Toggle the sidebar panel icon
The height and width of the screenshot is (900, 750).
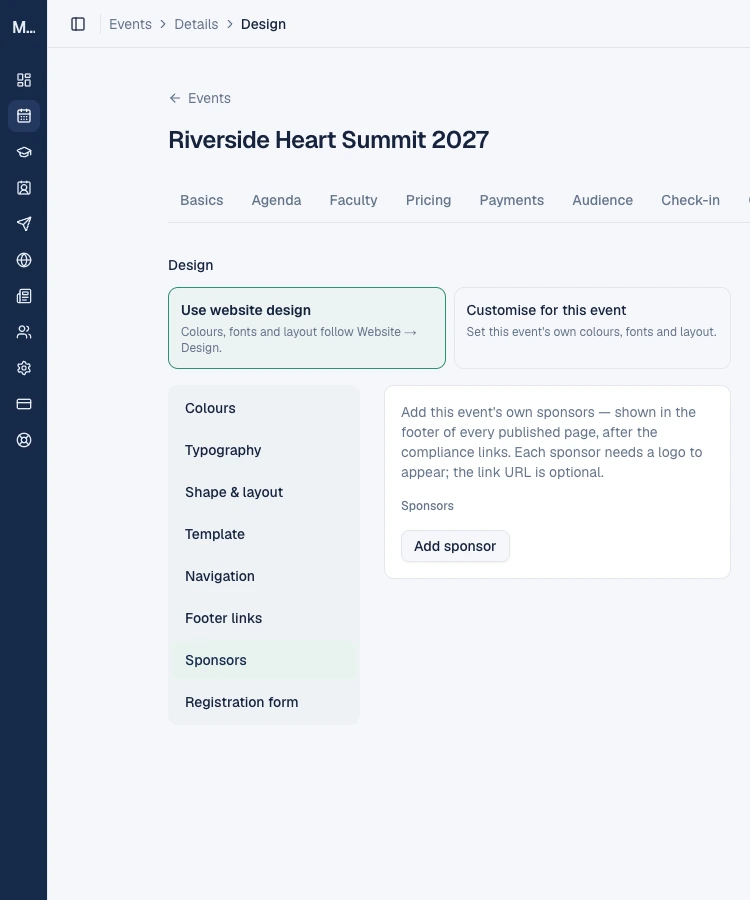pos(78,24)
